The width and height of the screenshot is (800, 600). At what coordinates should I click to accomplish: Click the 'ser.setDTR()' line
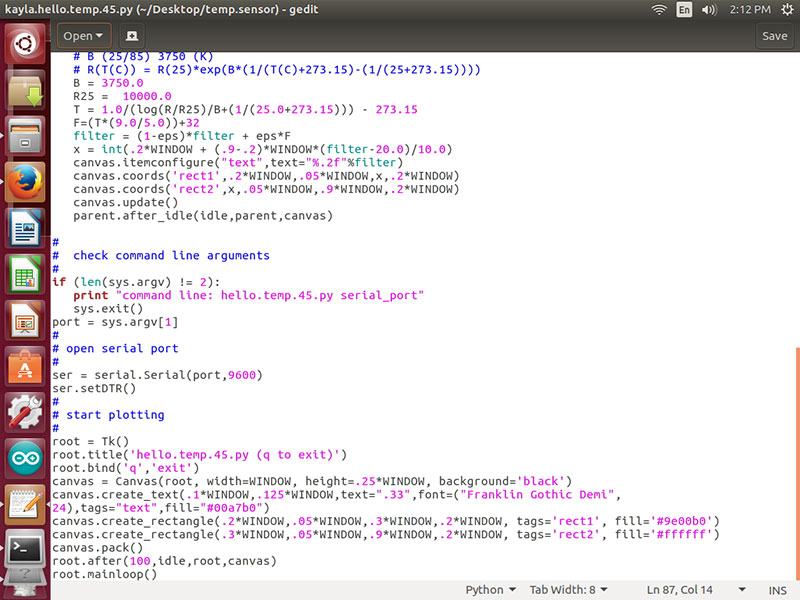pos(94,388)
